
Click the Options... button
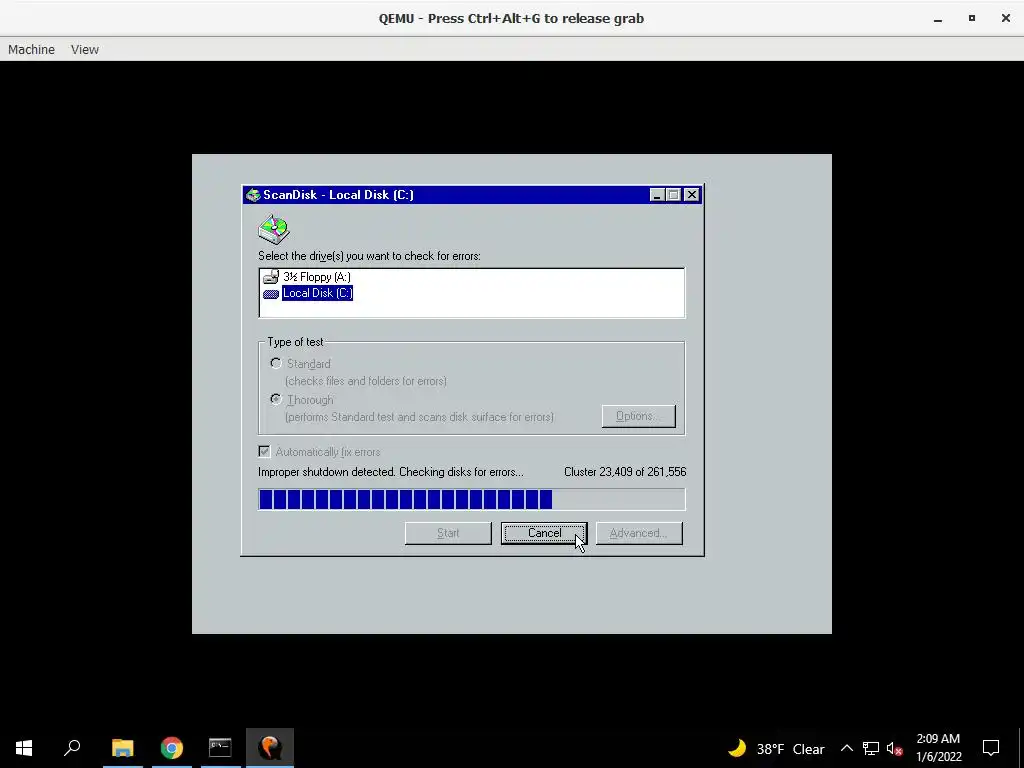639,416
